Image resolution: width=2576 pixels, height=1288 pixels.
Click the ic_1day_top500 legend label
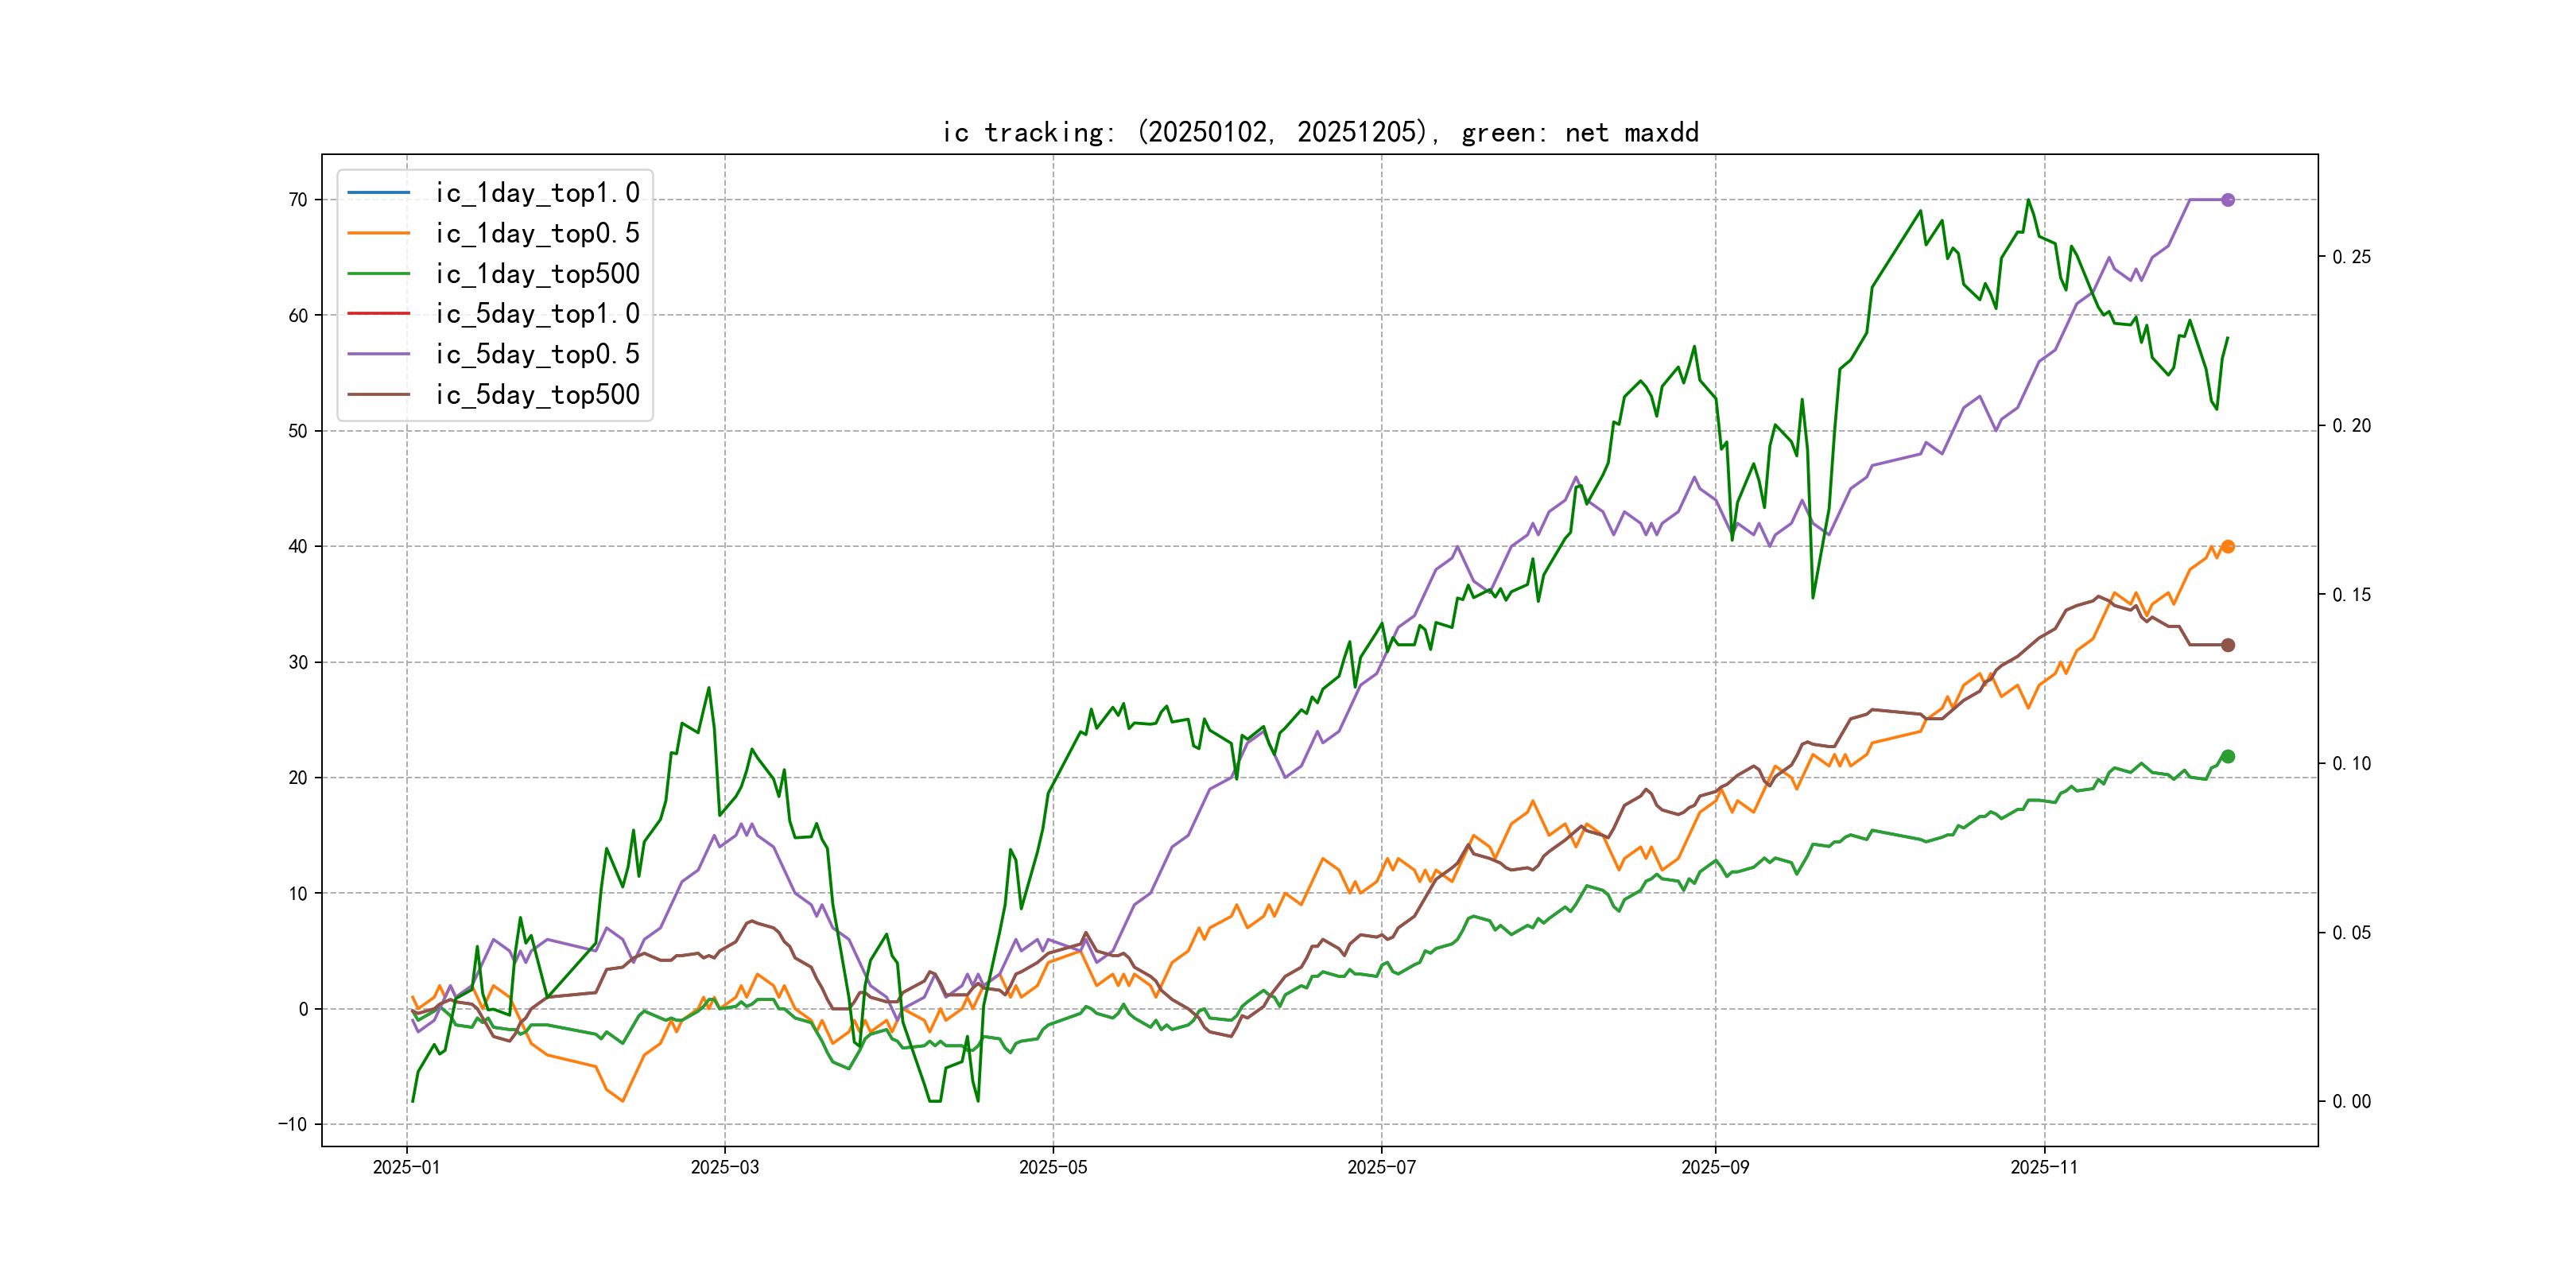click(537, 274)
